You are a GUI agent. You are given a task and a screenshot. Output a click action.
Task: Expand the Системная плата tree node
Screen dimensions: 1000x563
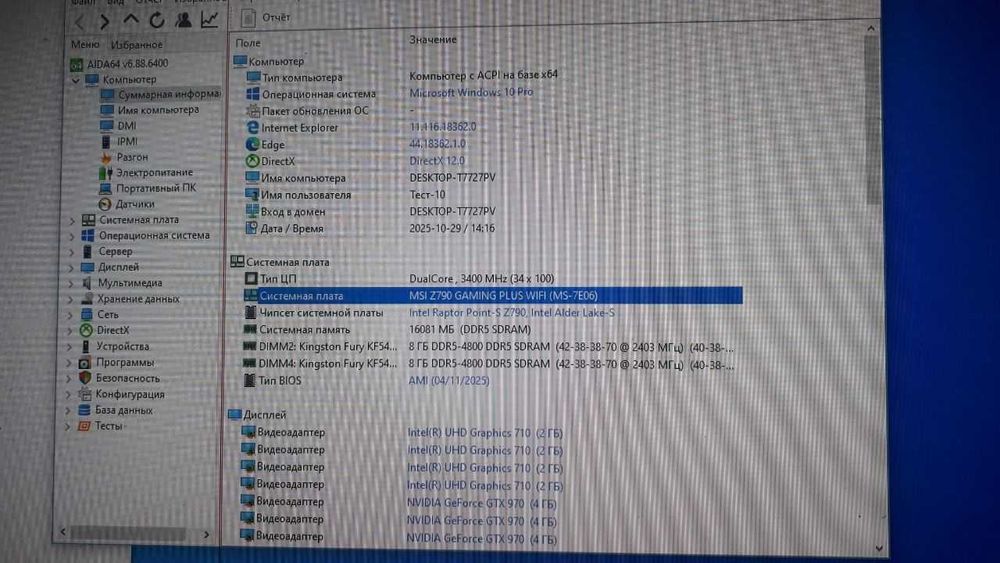(72, 221)
